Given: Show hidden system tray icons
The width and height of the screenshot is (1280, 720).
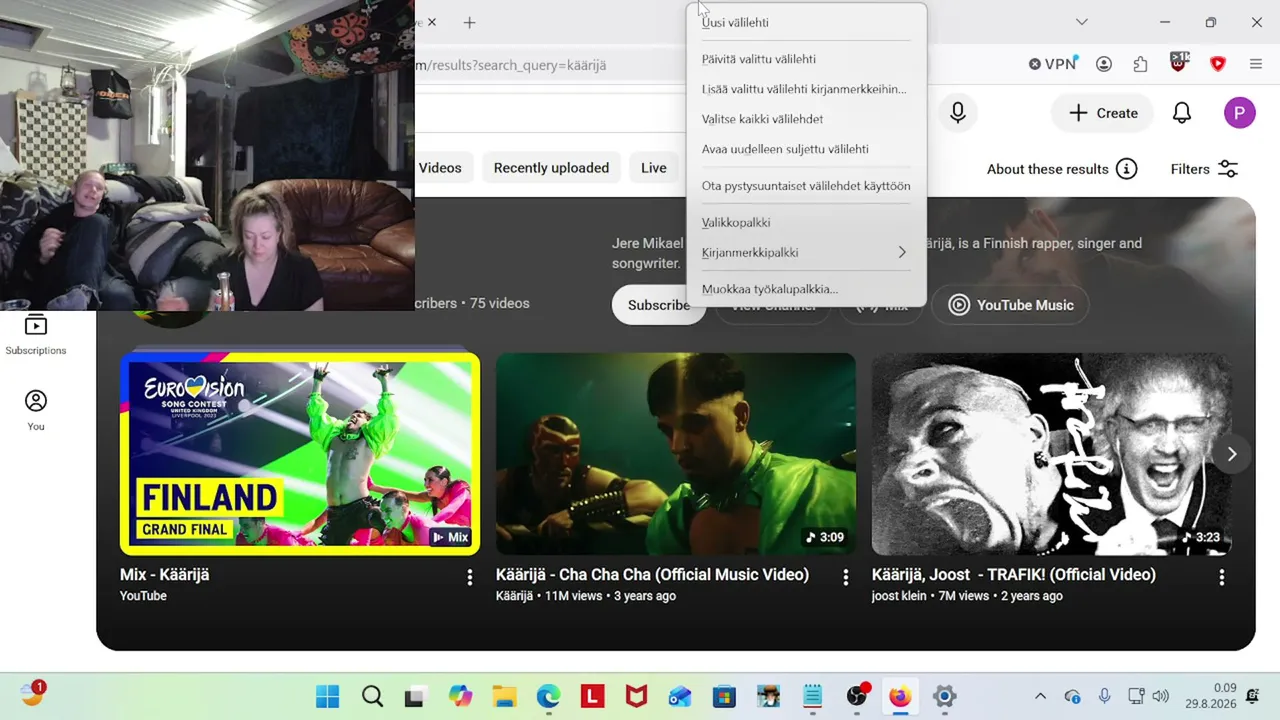Looking at the screenshot, I should [x=1040, y=696].
